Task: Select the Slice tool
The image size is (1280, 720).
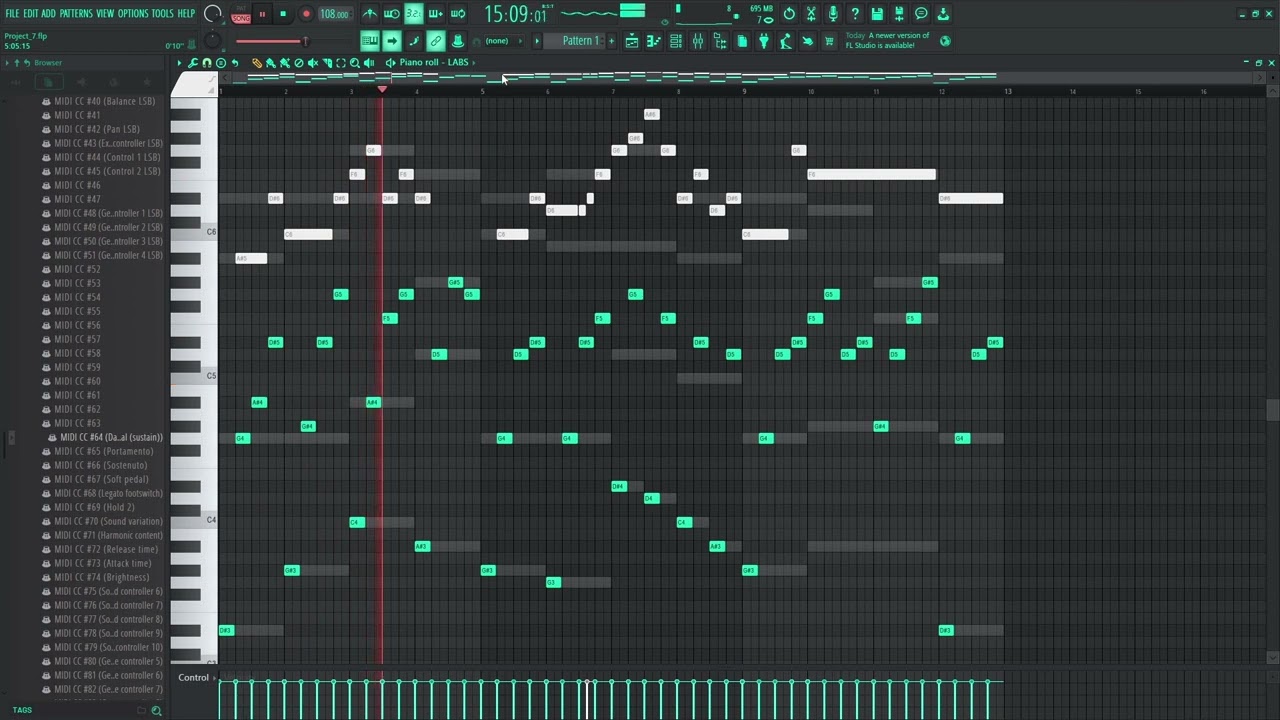Action: [x=327, y=63]
